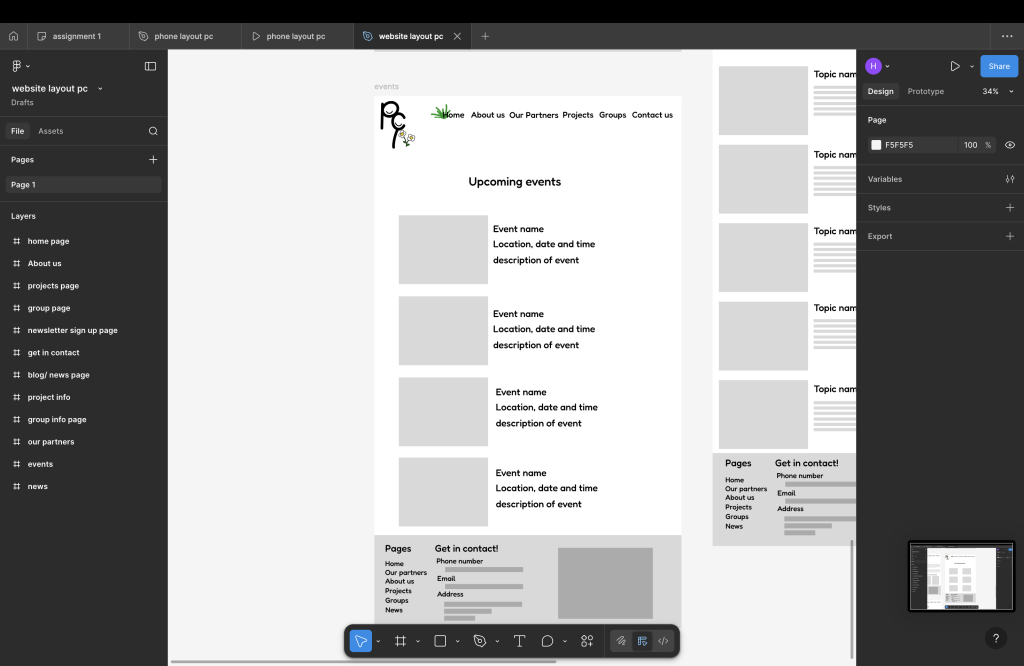Image resolution: width=1024 pixels, height=666 pixels.
Task: Open the zoom level 34% dropdown
Action: 996,91
